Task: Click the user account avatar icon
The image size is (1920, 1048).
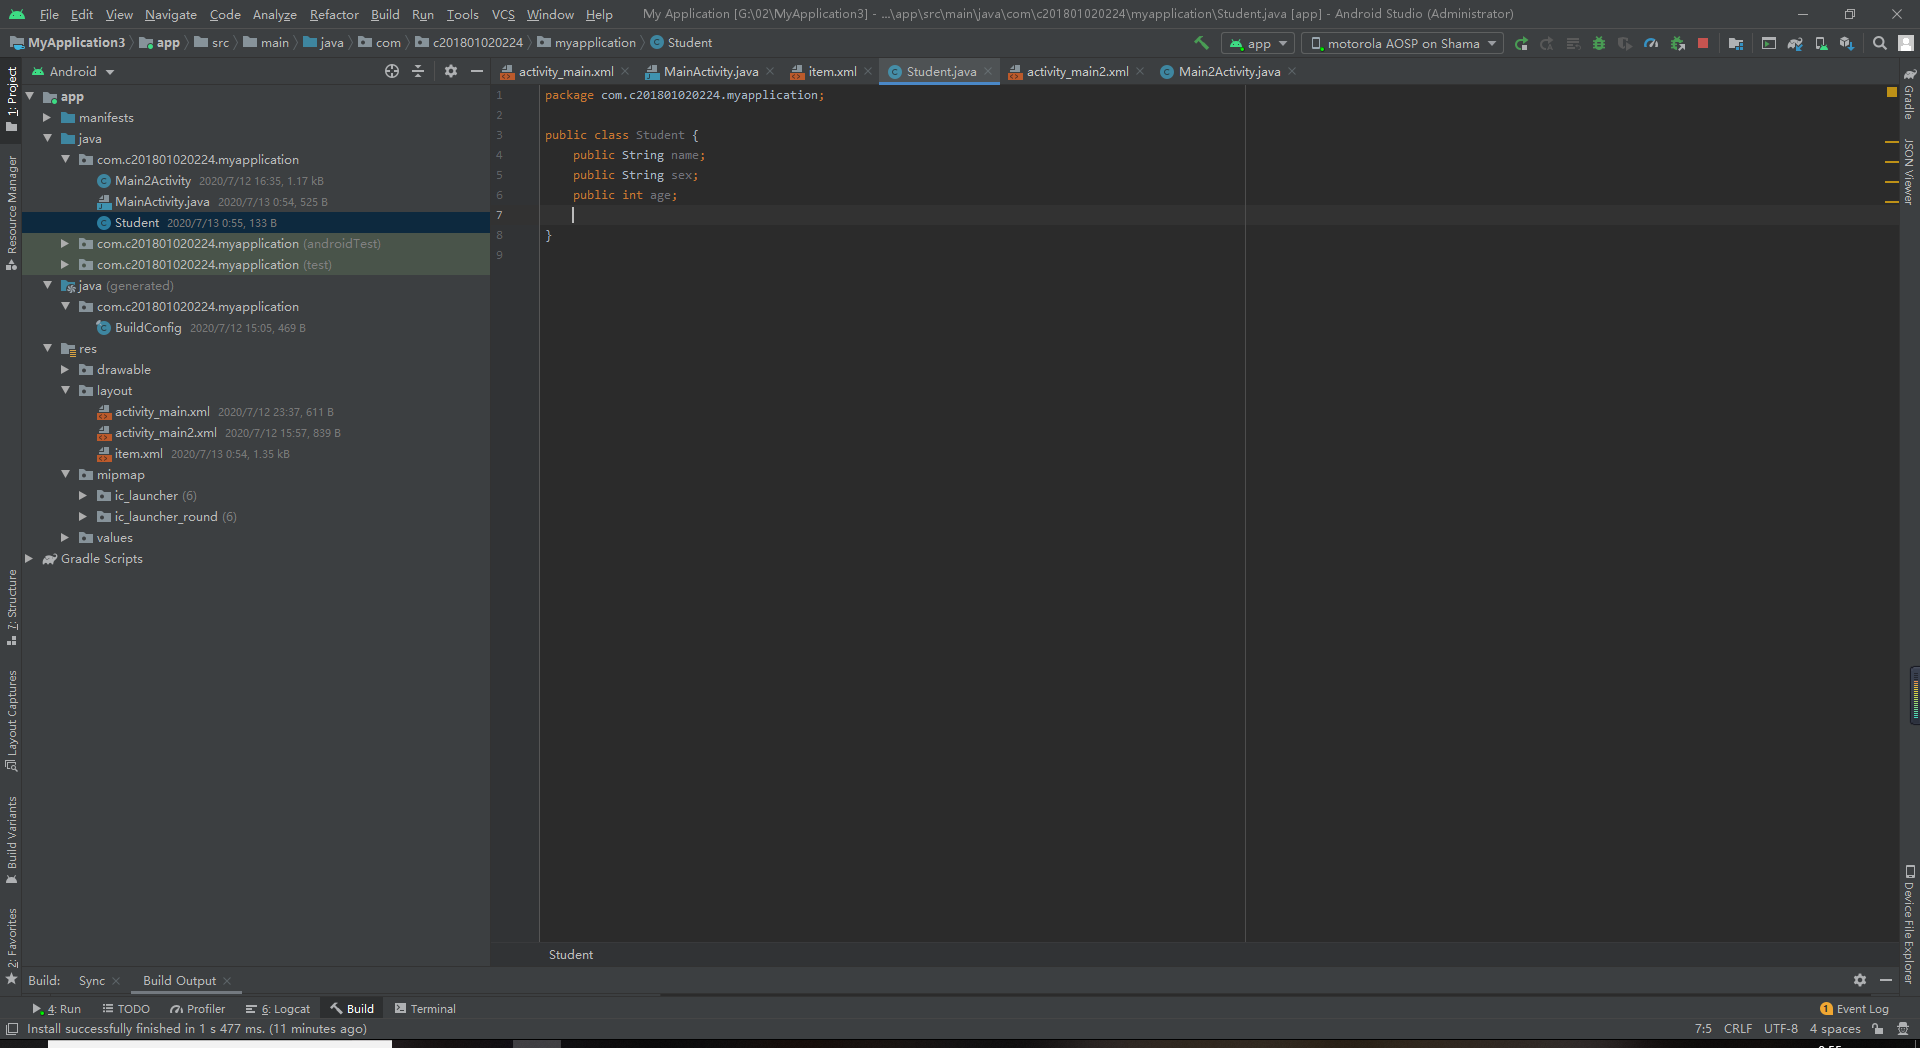Action: [x=1906, y=43]
